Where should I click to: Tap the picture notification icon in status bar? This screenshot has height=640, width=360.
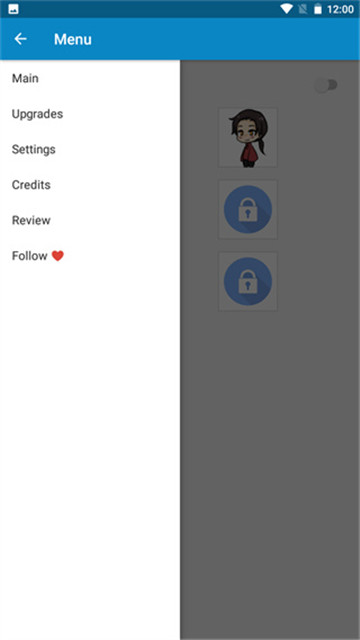13,9
